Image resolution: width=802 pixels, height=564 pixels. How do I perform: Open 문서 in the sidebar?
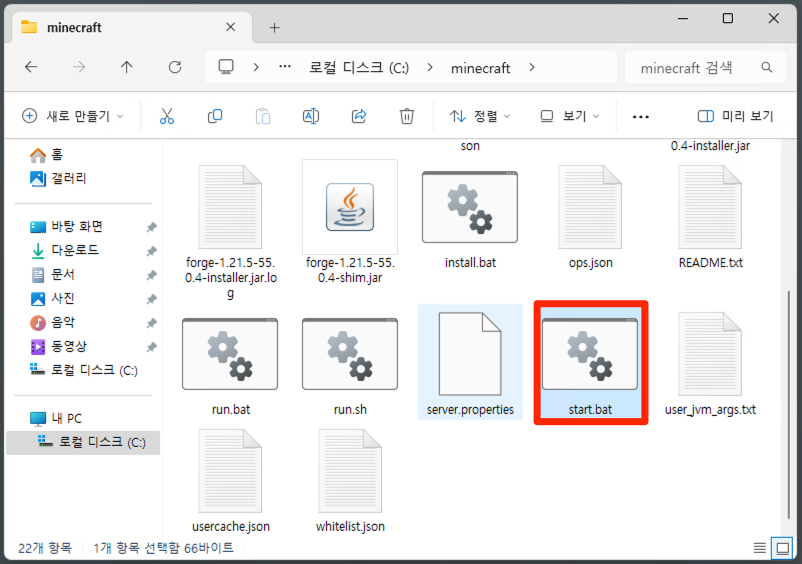(x=53, y=275)
